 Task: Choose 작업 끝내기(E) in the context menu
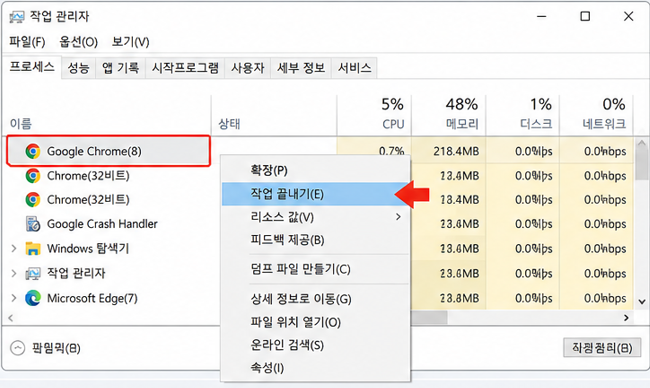316,194
